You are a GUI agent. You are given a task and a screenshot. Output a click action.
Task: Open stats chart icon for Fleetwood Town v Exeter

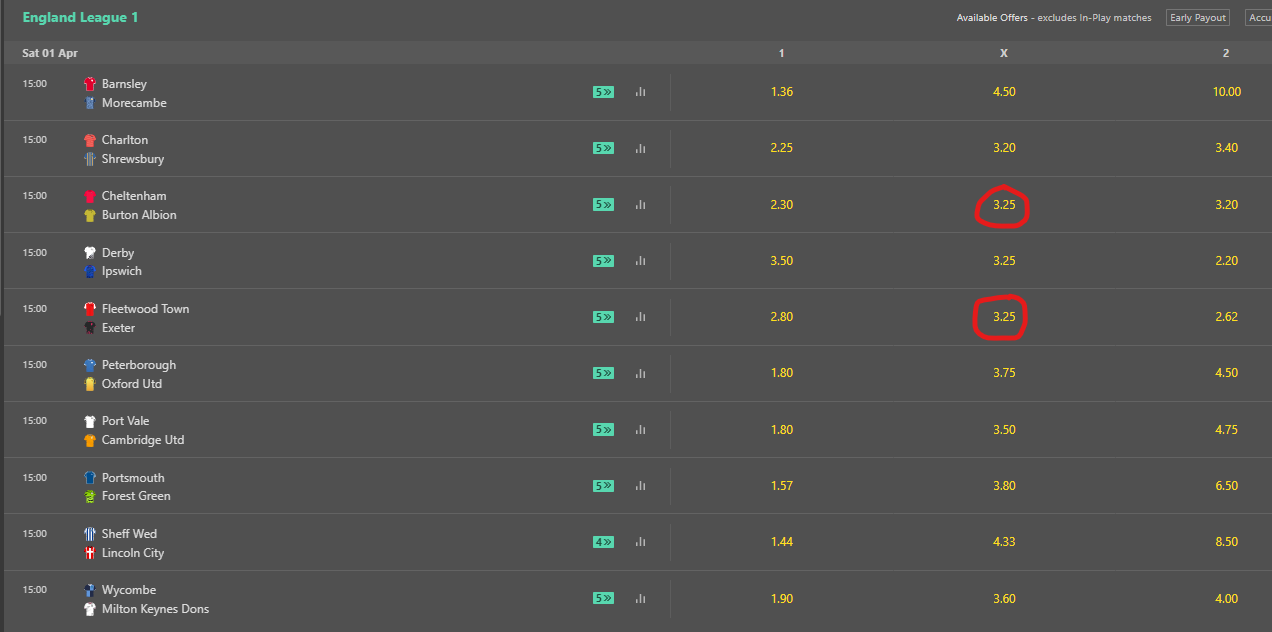click(x=640, y=317)
